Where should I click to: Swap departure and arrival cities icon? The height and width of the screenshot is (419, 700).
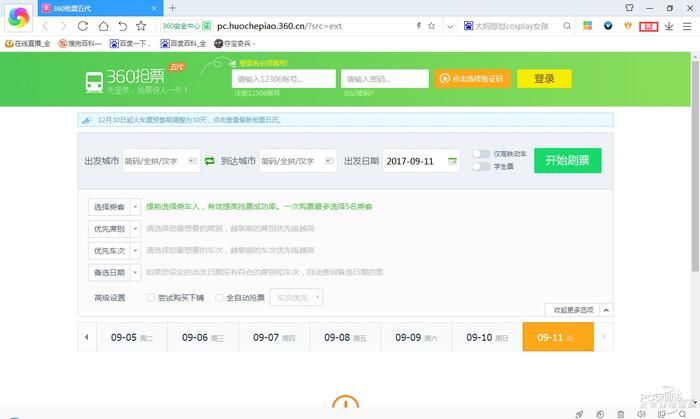click(x=209, y=161)
